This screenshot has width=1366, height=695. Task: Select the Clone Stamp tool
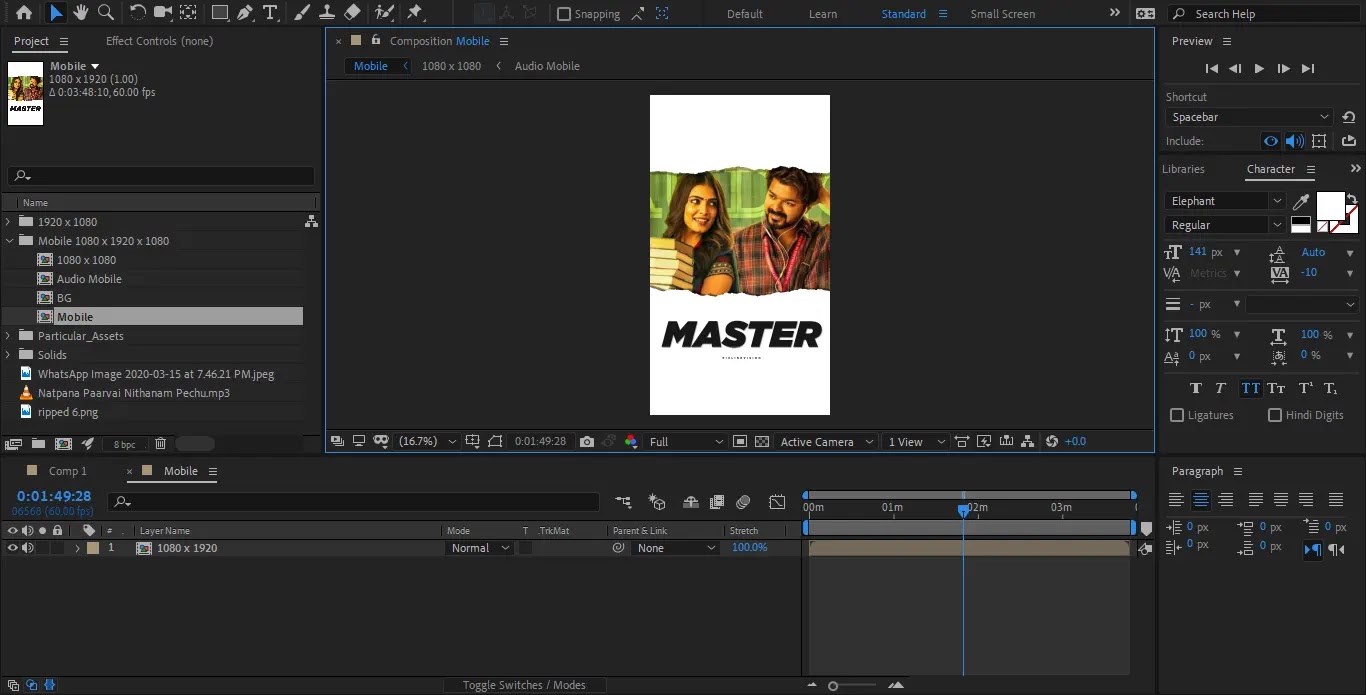326,13
